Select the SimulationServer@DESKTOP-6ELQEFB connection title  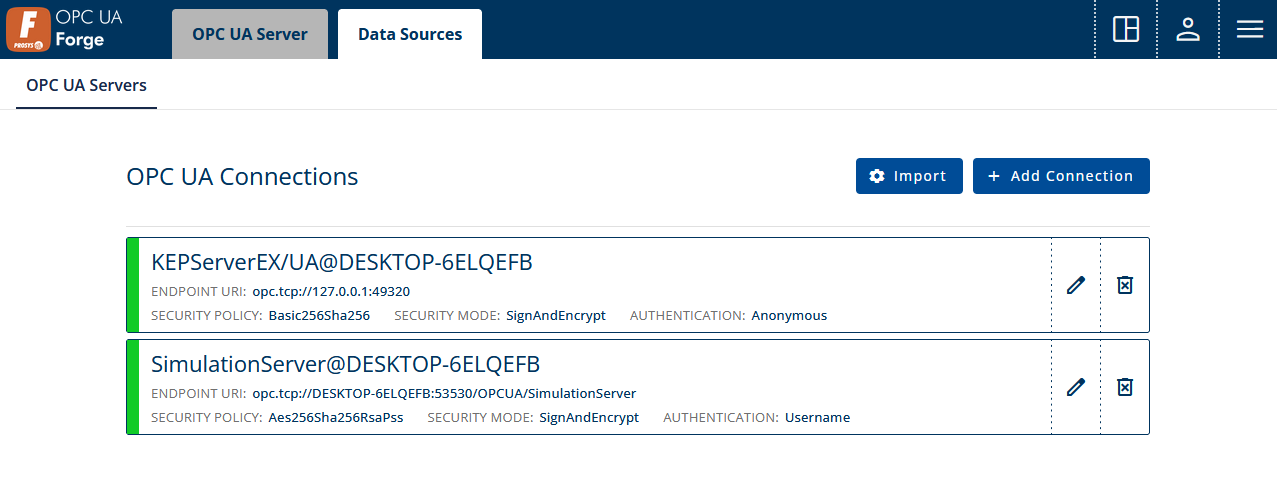346,364
